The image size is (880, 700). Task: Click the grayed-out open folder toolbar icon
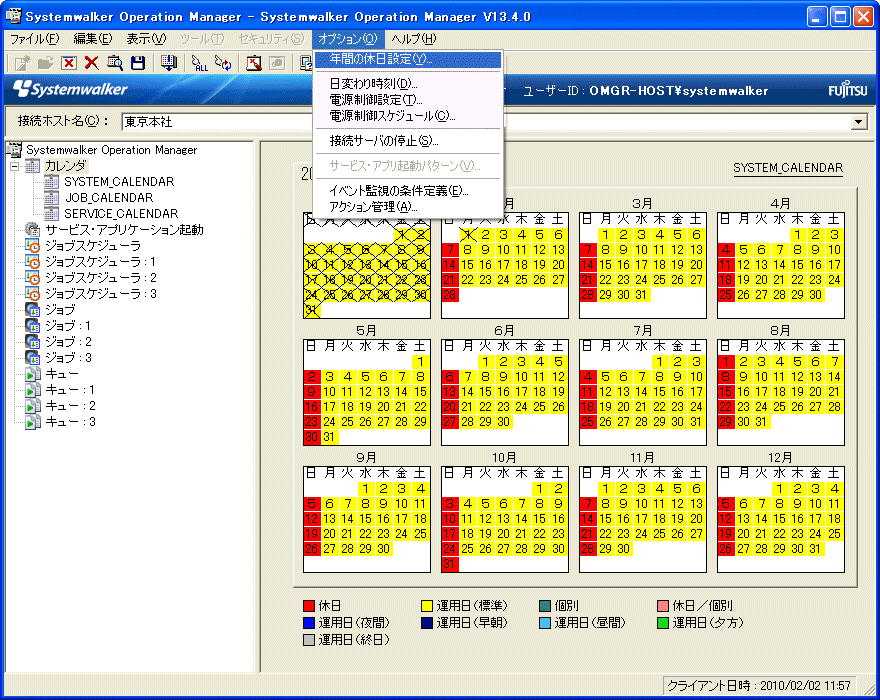pyautogui.click(x=45, y=63)
